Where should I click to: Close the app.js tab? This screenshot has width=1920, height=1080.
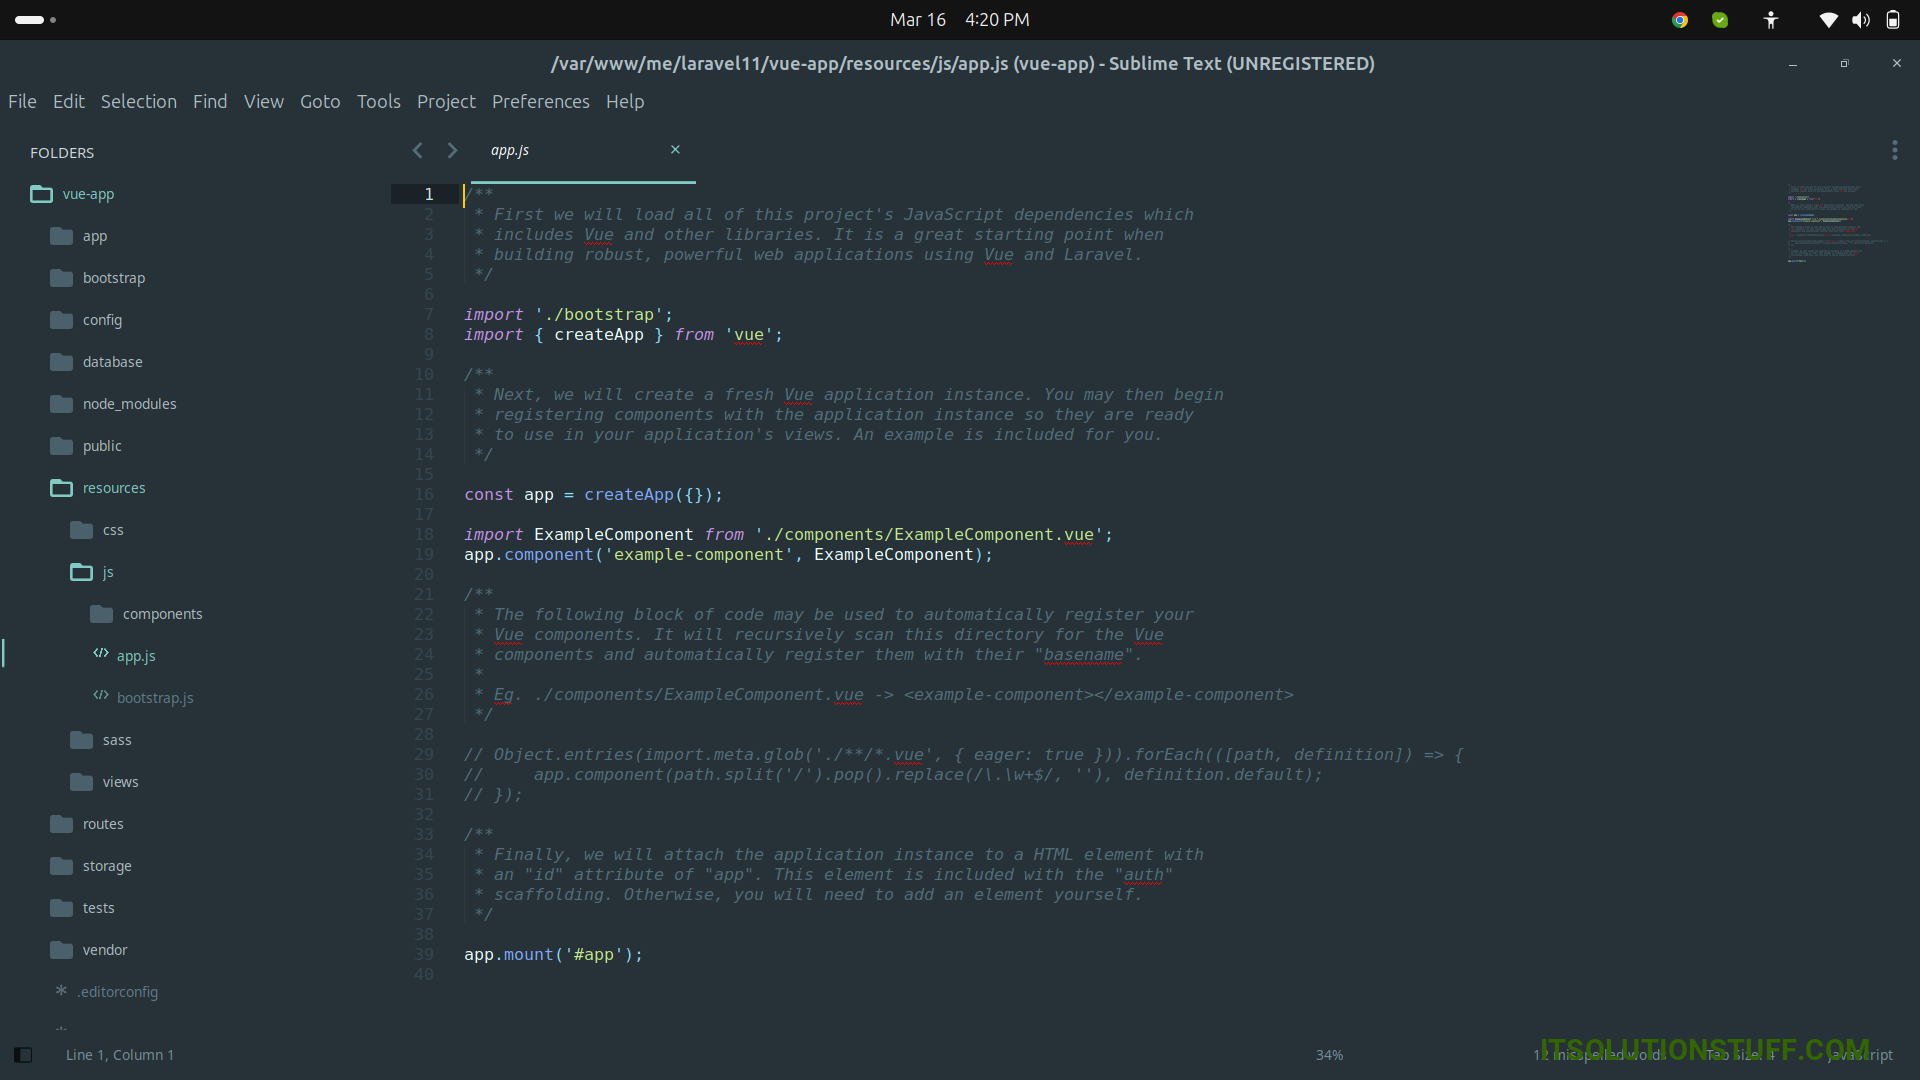676,149
